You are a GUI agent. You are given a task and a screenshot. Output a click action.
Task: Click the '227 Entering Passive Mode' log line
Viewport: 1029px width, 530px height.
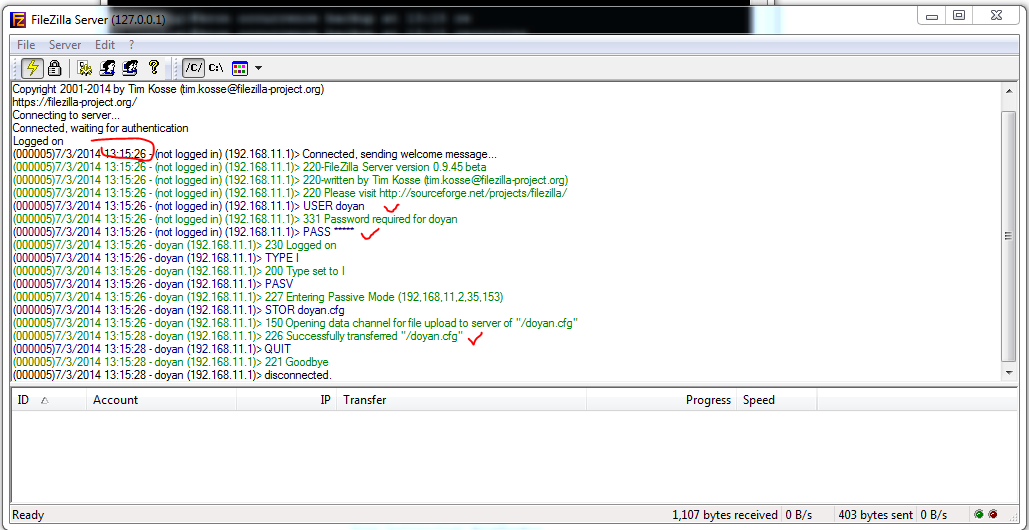coord(258,297)
